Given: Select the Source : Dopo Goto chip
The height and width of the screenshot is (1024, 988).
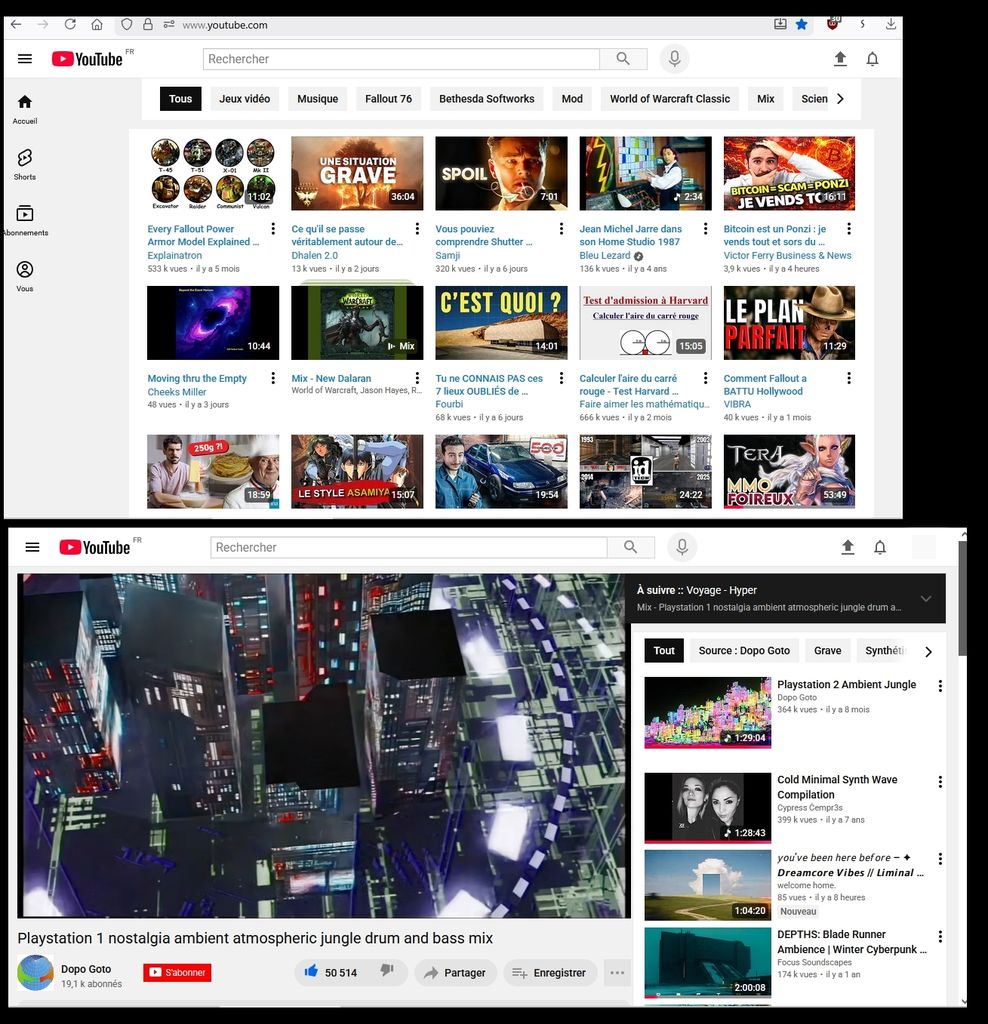Looking at the screenshot, I should (x=744, y=651).
